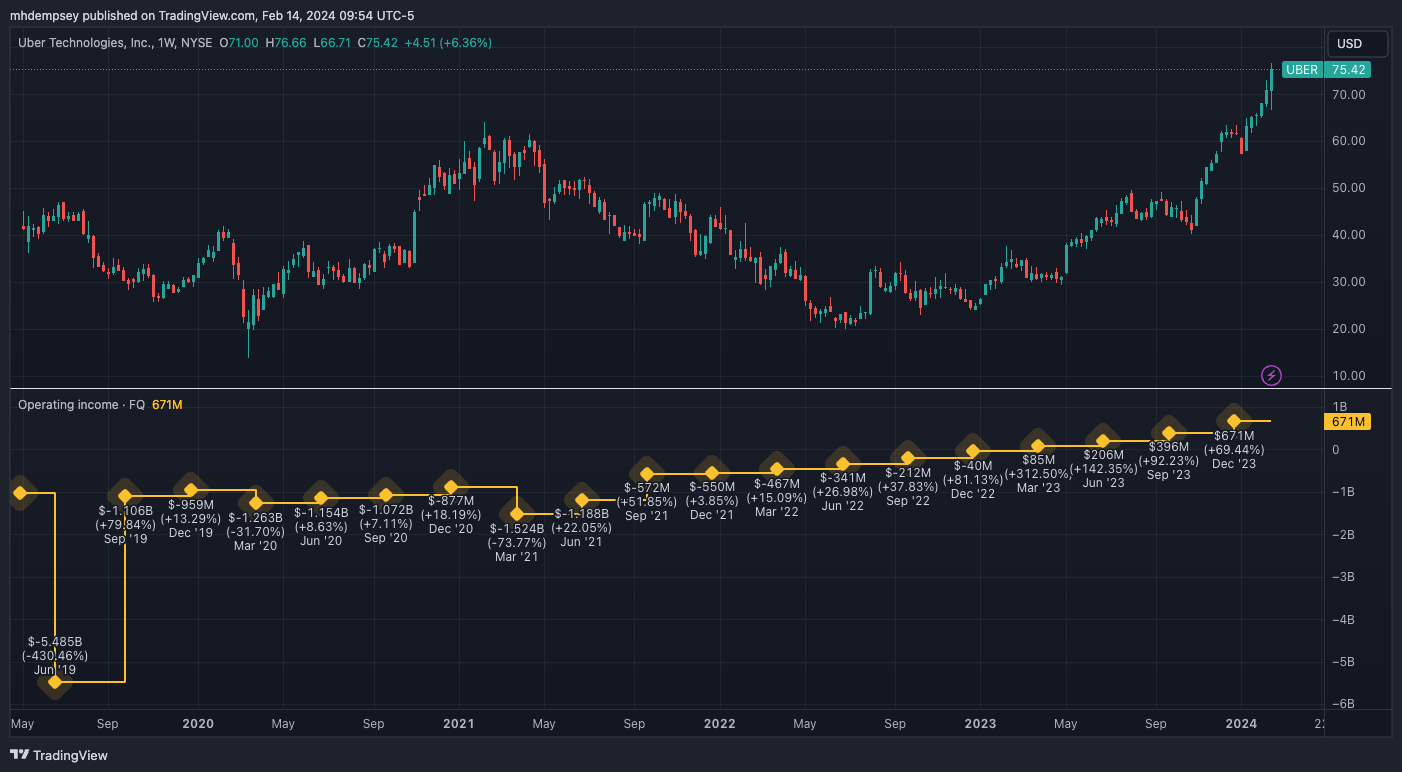
Task: Click the 2023 label on time axis
Action: 980,723
